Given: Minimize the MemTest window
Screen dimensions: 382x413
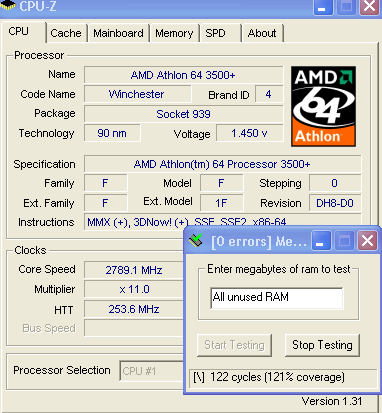Looking at the screenshot, I should [x=321, y=240].
